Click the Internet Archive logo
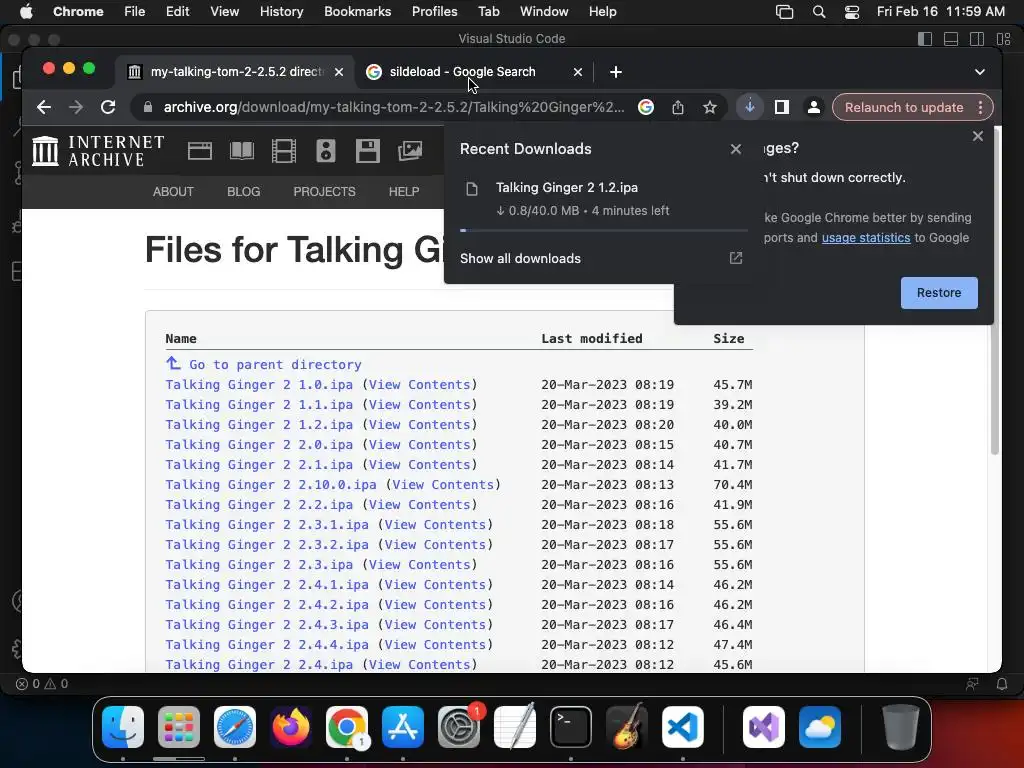This screenshot has height=768, width=1024. 98,151
